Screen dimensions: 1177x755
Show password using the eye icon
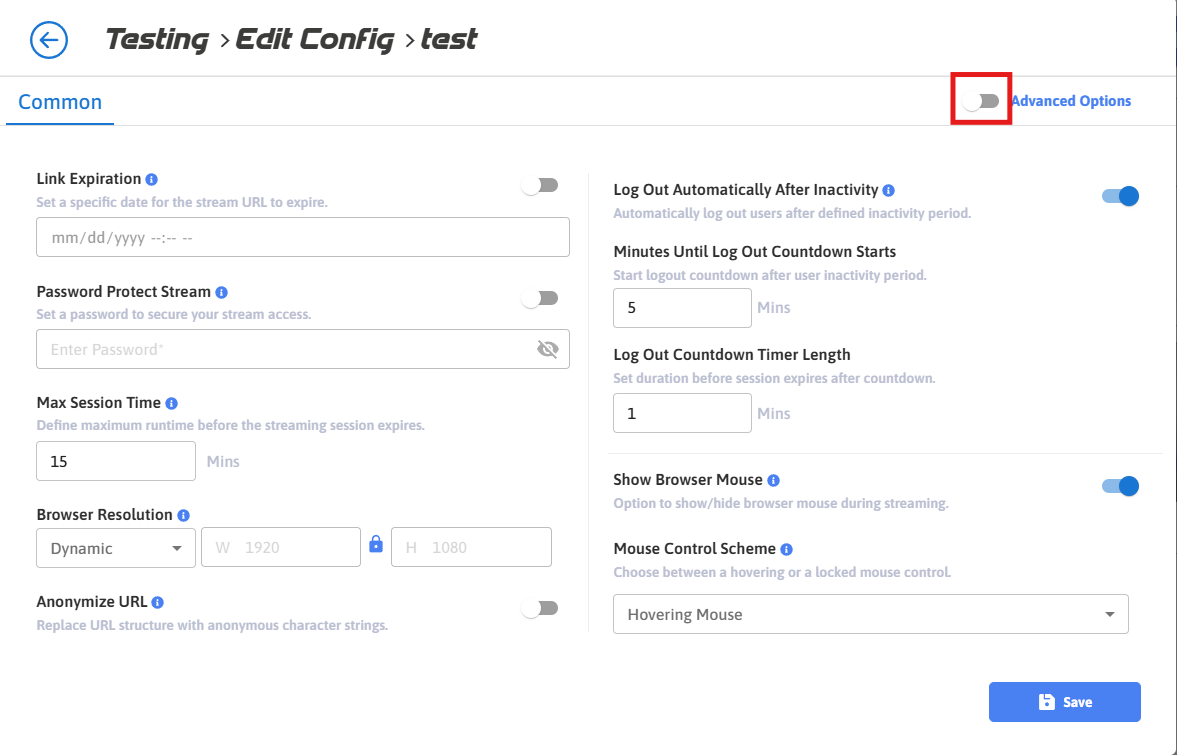[x=547, y=349]
